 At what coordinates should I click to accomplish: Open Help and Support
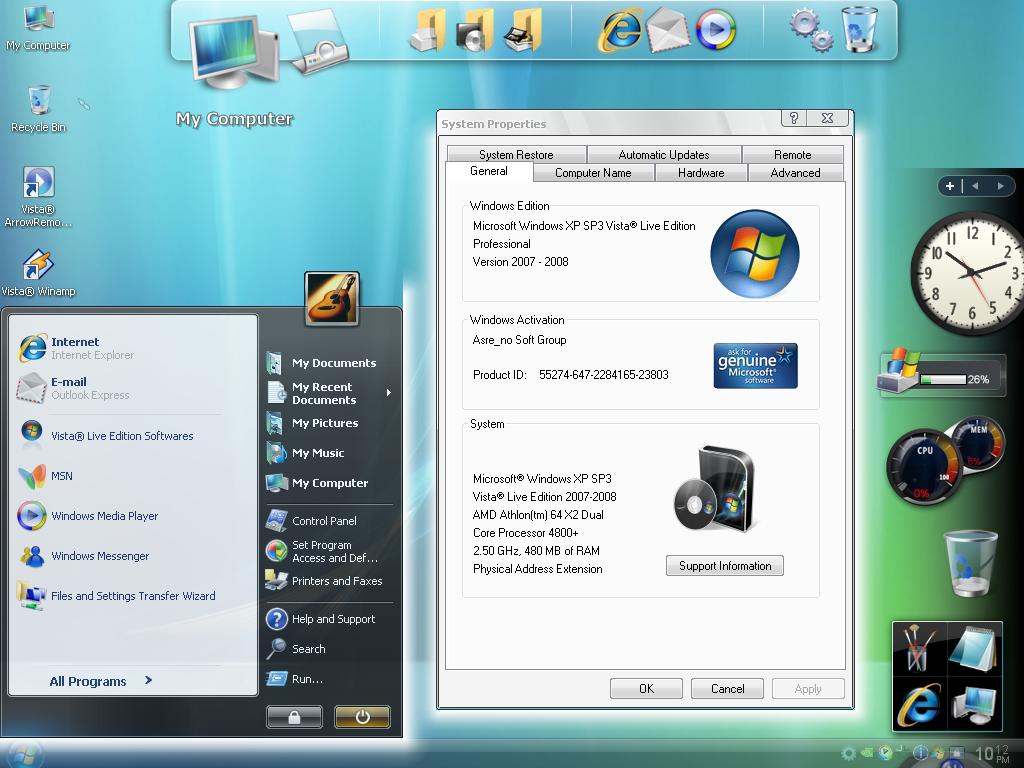pyautogui.click(x=321, y=618)
